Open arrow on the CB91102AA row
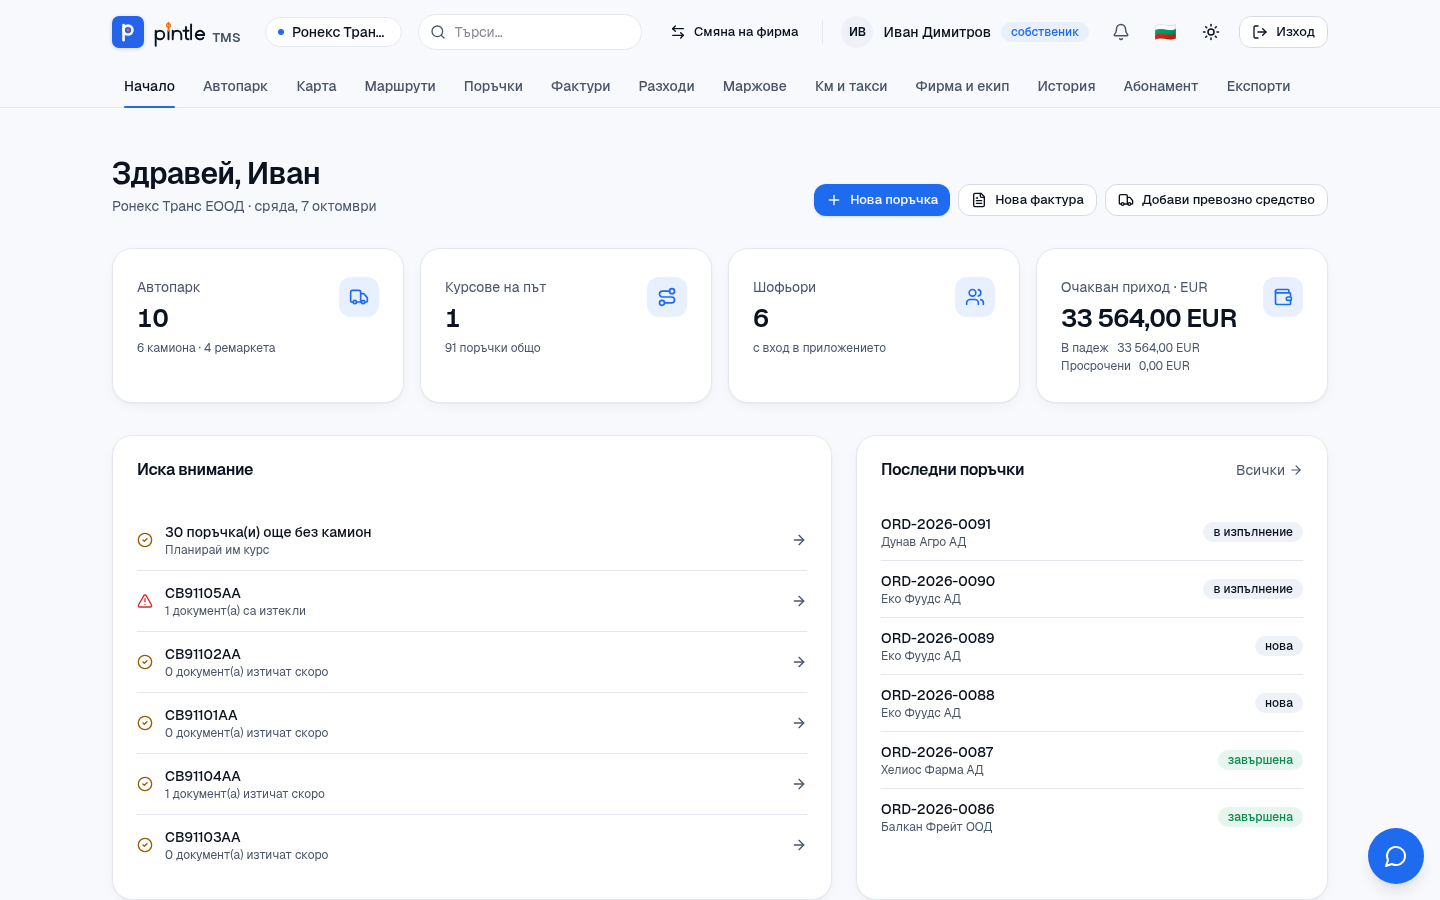 click(799, 662)
